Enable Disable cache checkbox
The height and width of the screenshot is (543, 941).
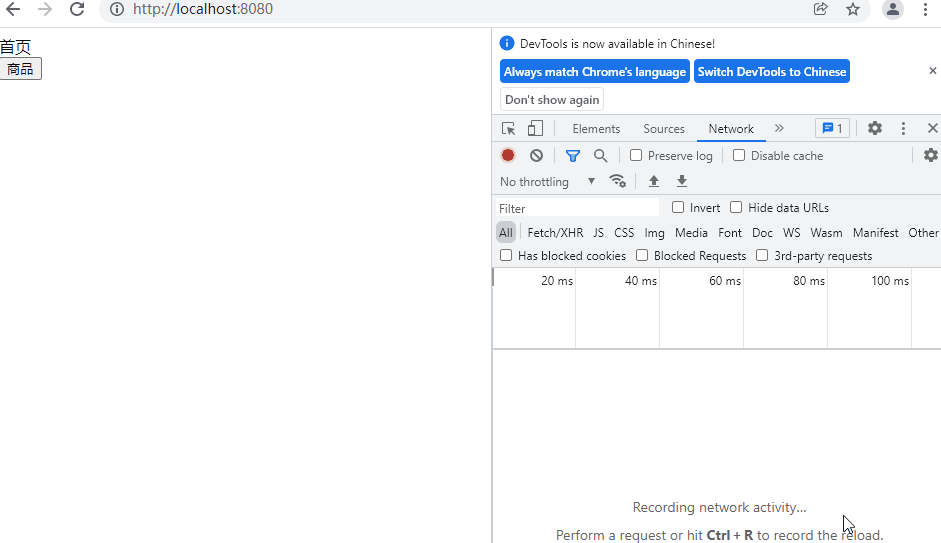tap(739, 155)
